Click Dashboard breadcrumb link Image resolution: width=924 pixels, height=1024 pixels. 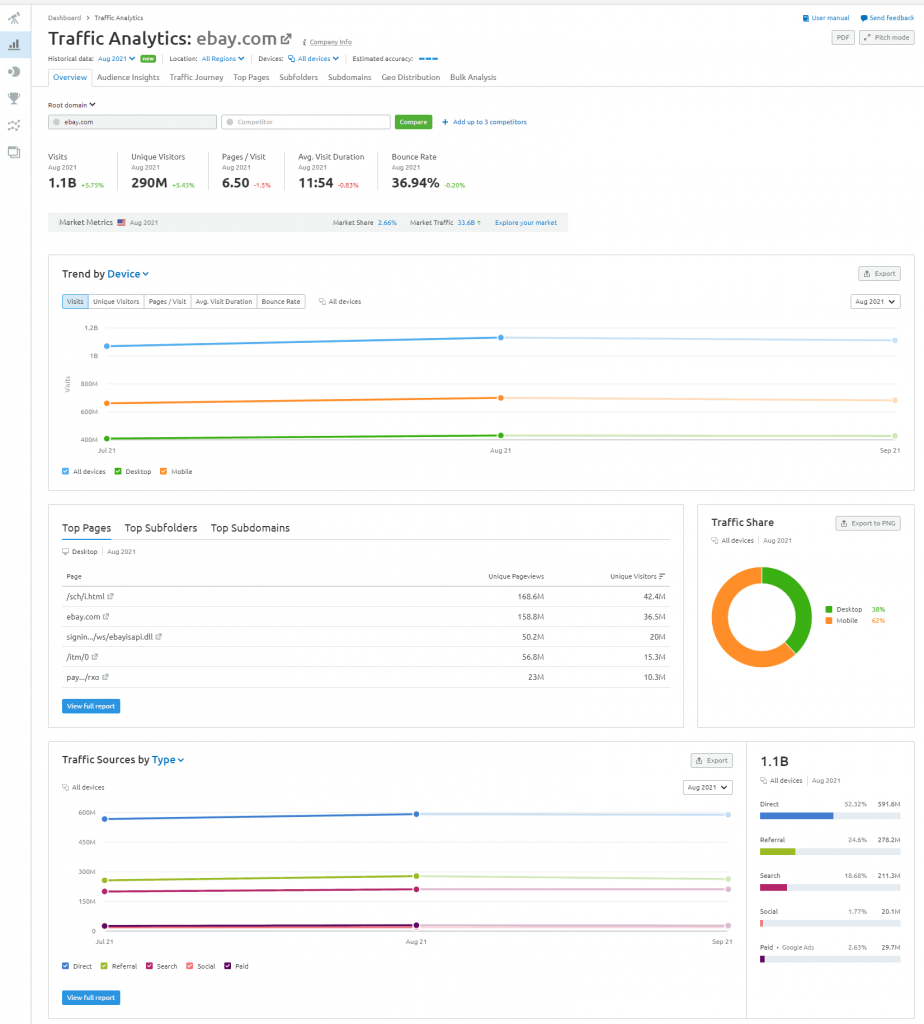pyautogui.click(x=64, y=18)
